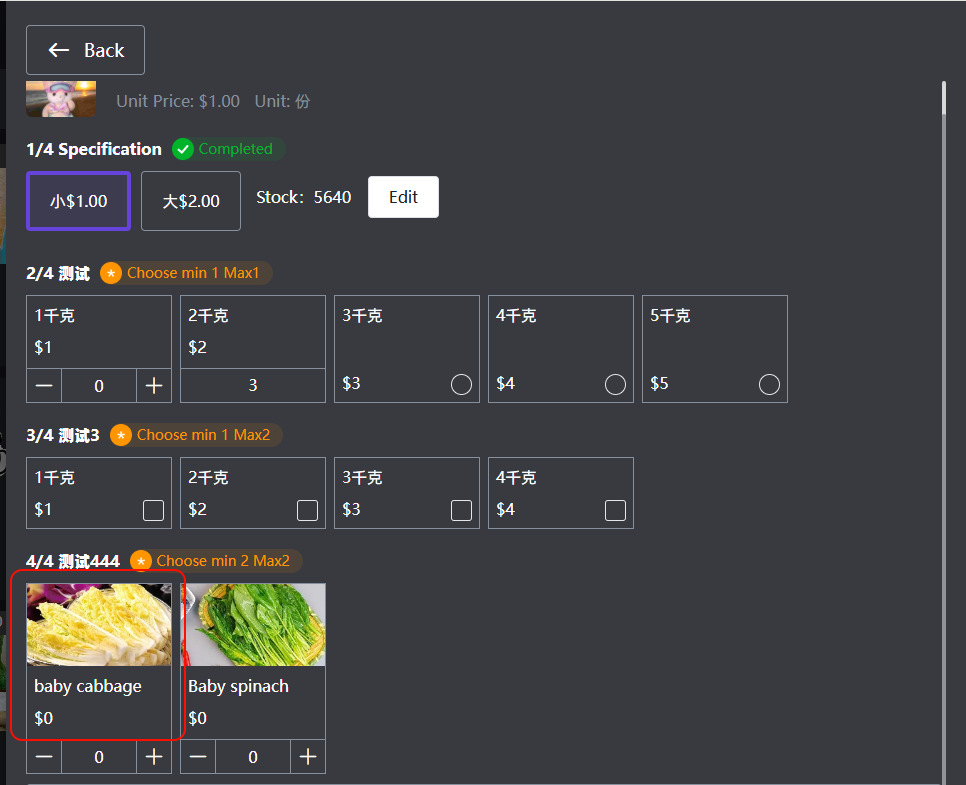Decrease baby cabbage quantity with minus icon
Viewport: 966px width, 785px height.
point(44,757)
